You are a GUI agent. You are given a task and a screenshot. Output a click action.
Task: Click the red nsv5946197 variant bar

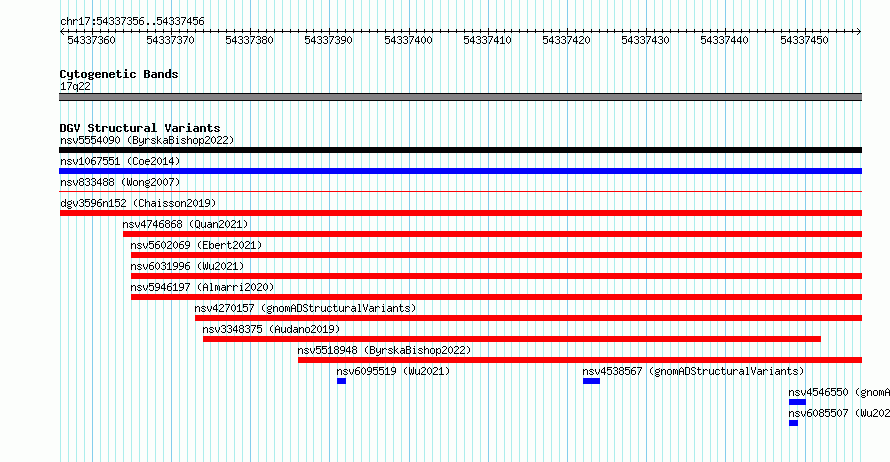(496, 297)
